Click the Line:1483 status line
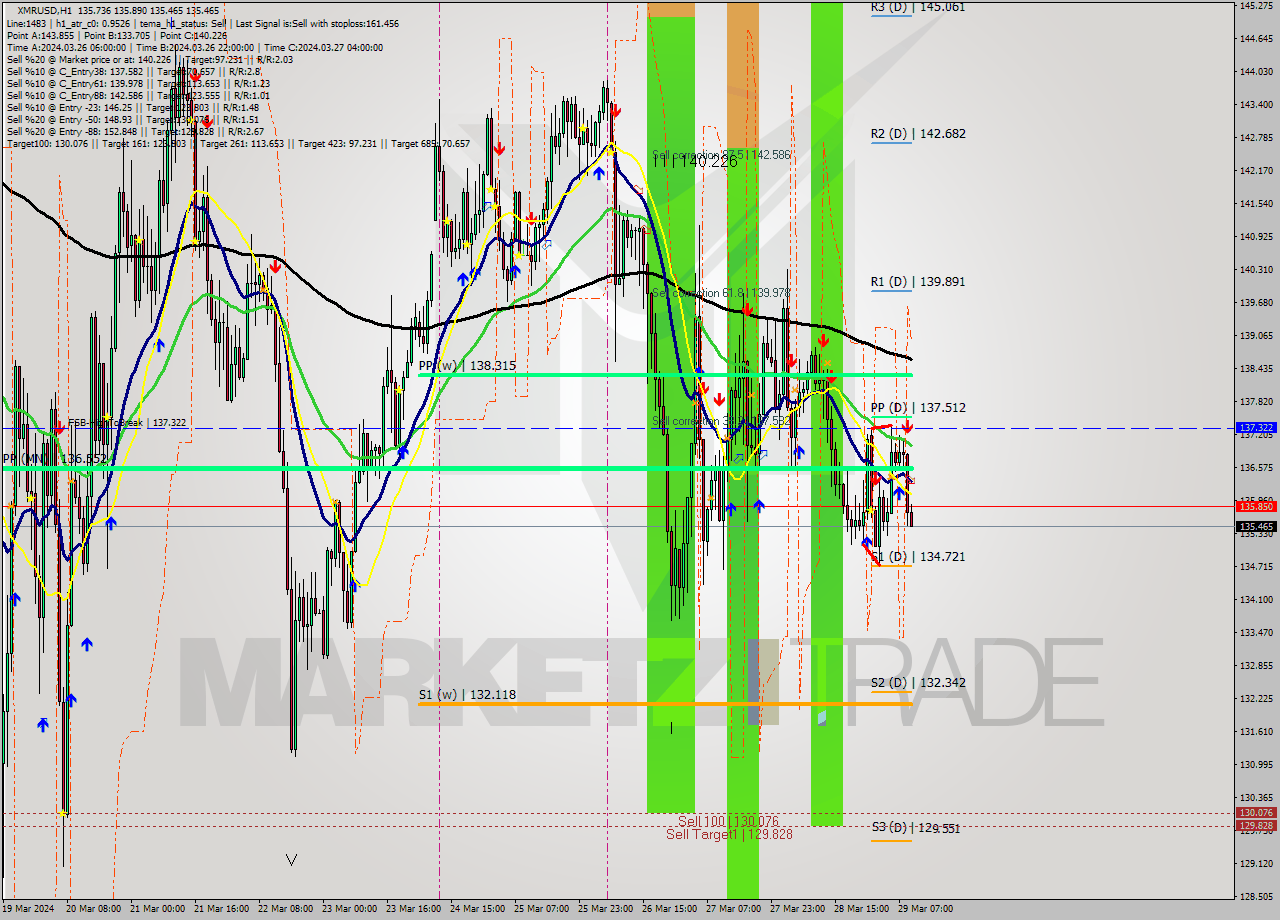The height and width of the screenshot is (920, 1280). click(x=202, y=23)
